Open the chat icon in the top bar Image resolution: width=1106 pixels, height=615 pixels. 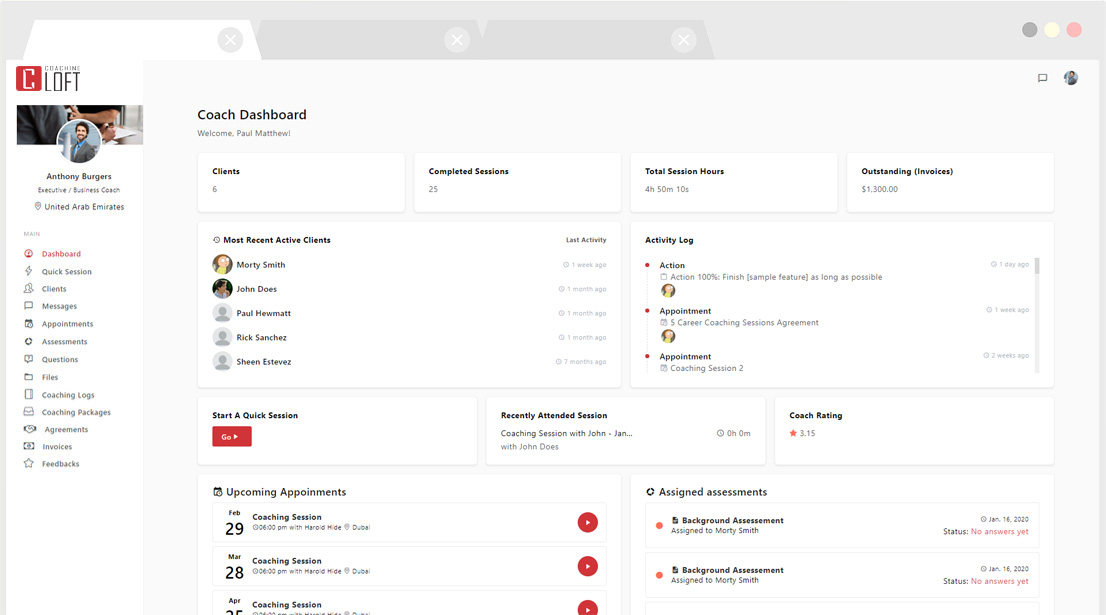point(1042,77)
